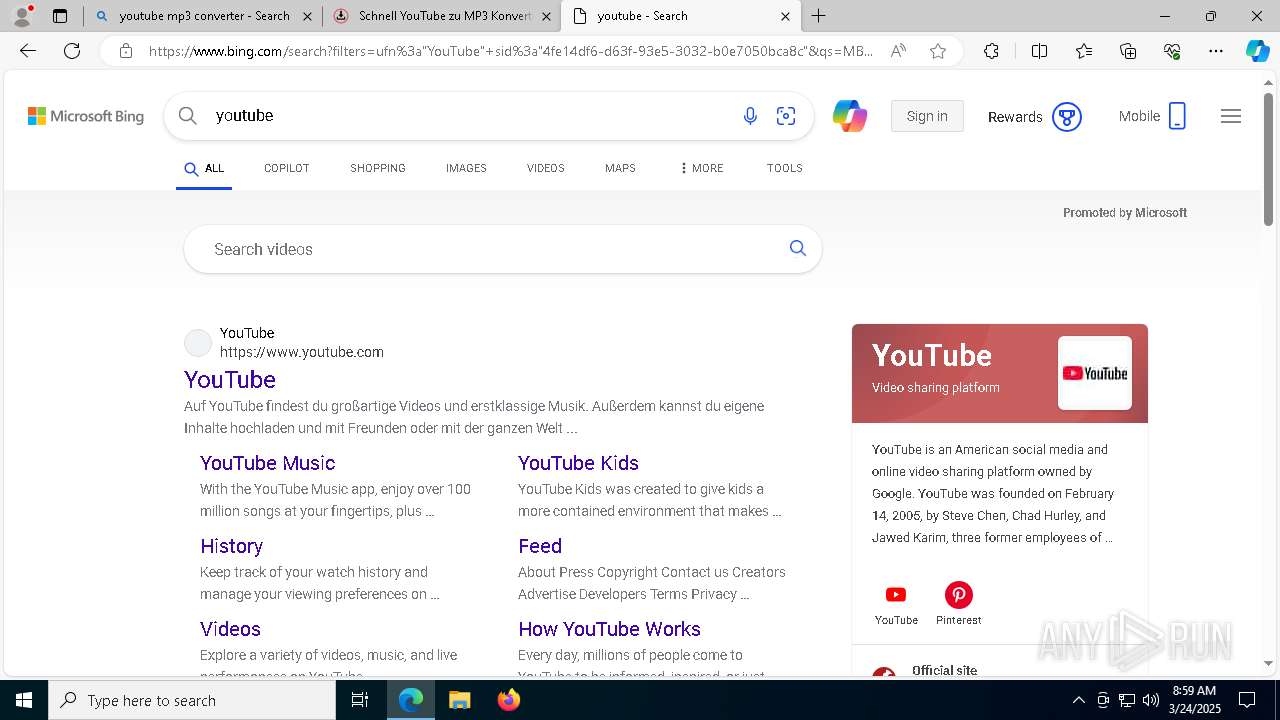Go back with the browser back arrow
This screenshot has height=720, width=1280.
(28, 51)
